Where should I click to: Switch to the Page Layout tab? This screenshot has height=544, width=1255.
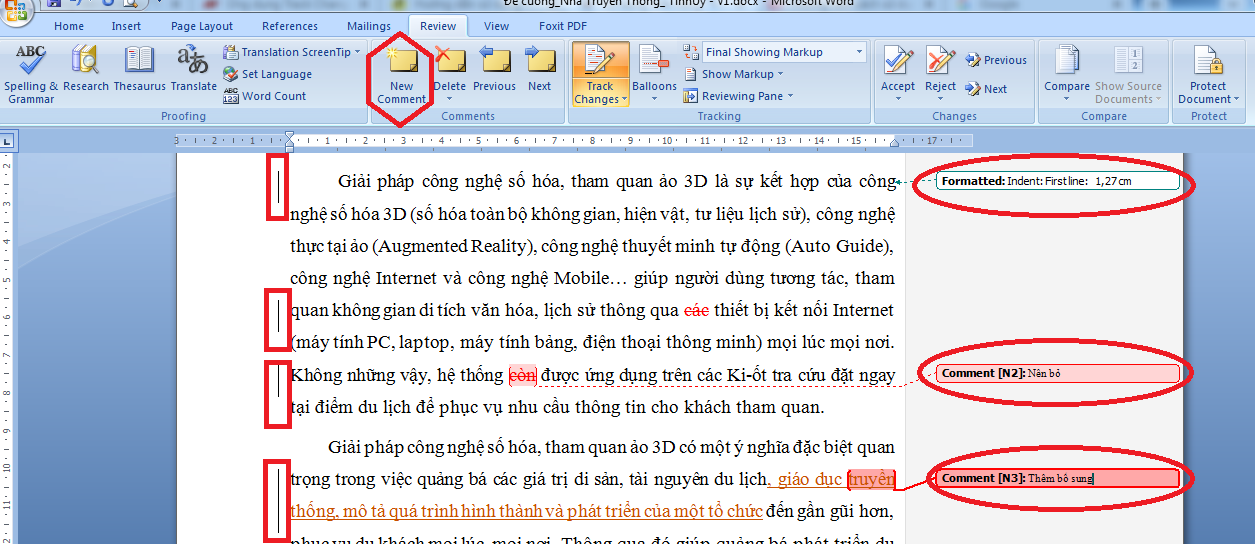click(202, 26)
